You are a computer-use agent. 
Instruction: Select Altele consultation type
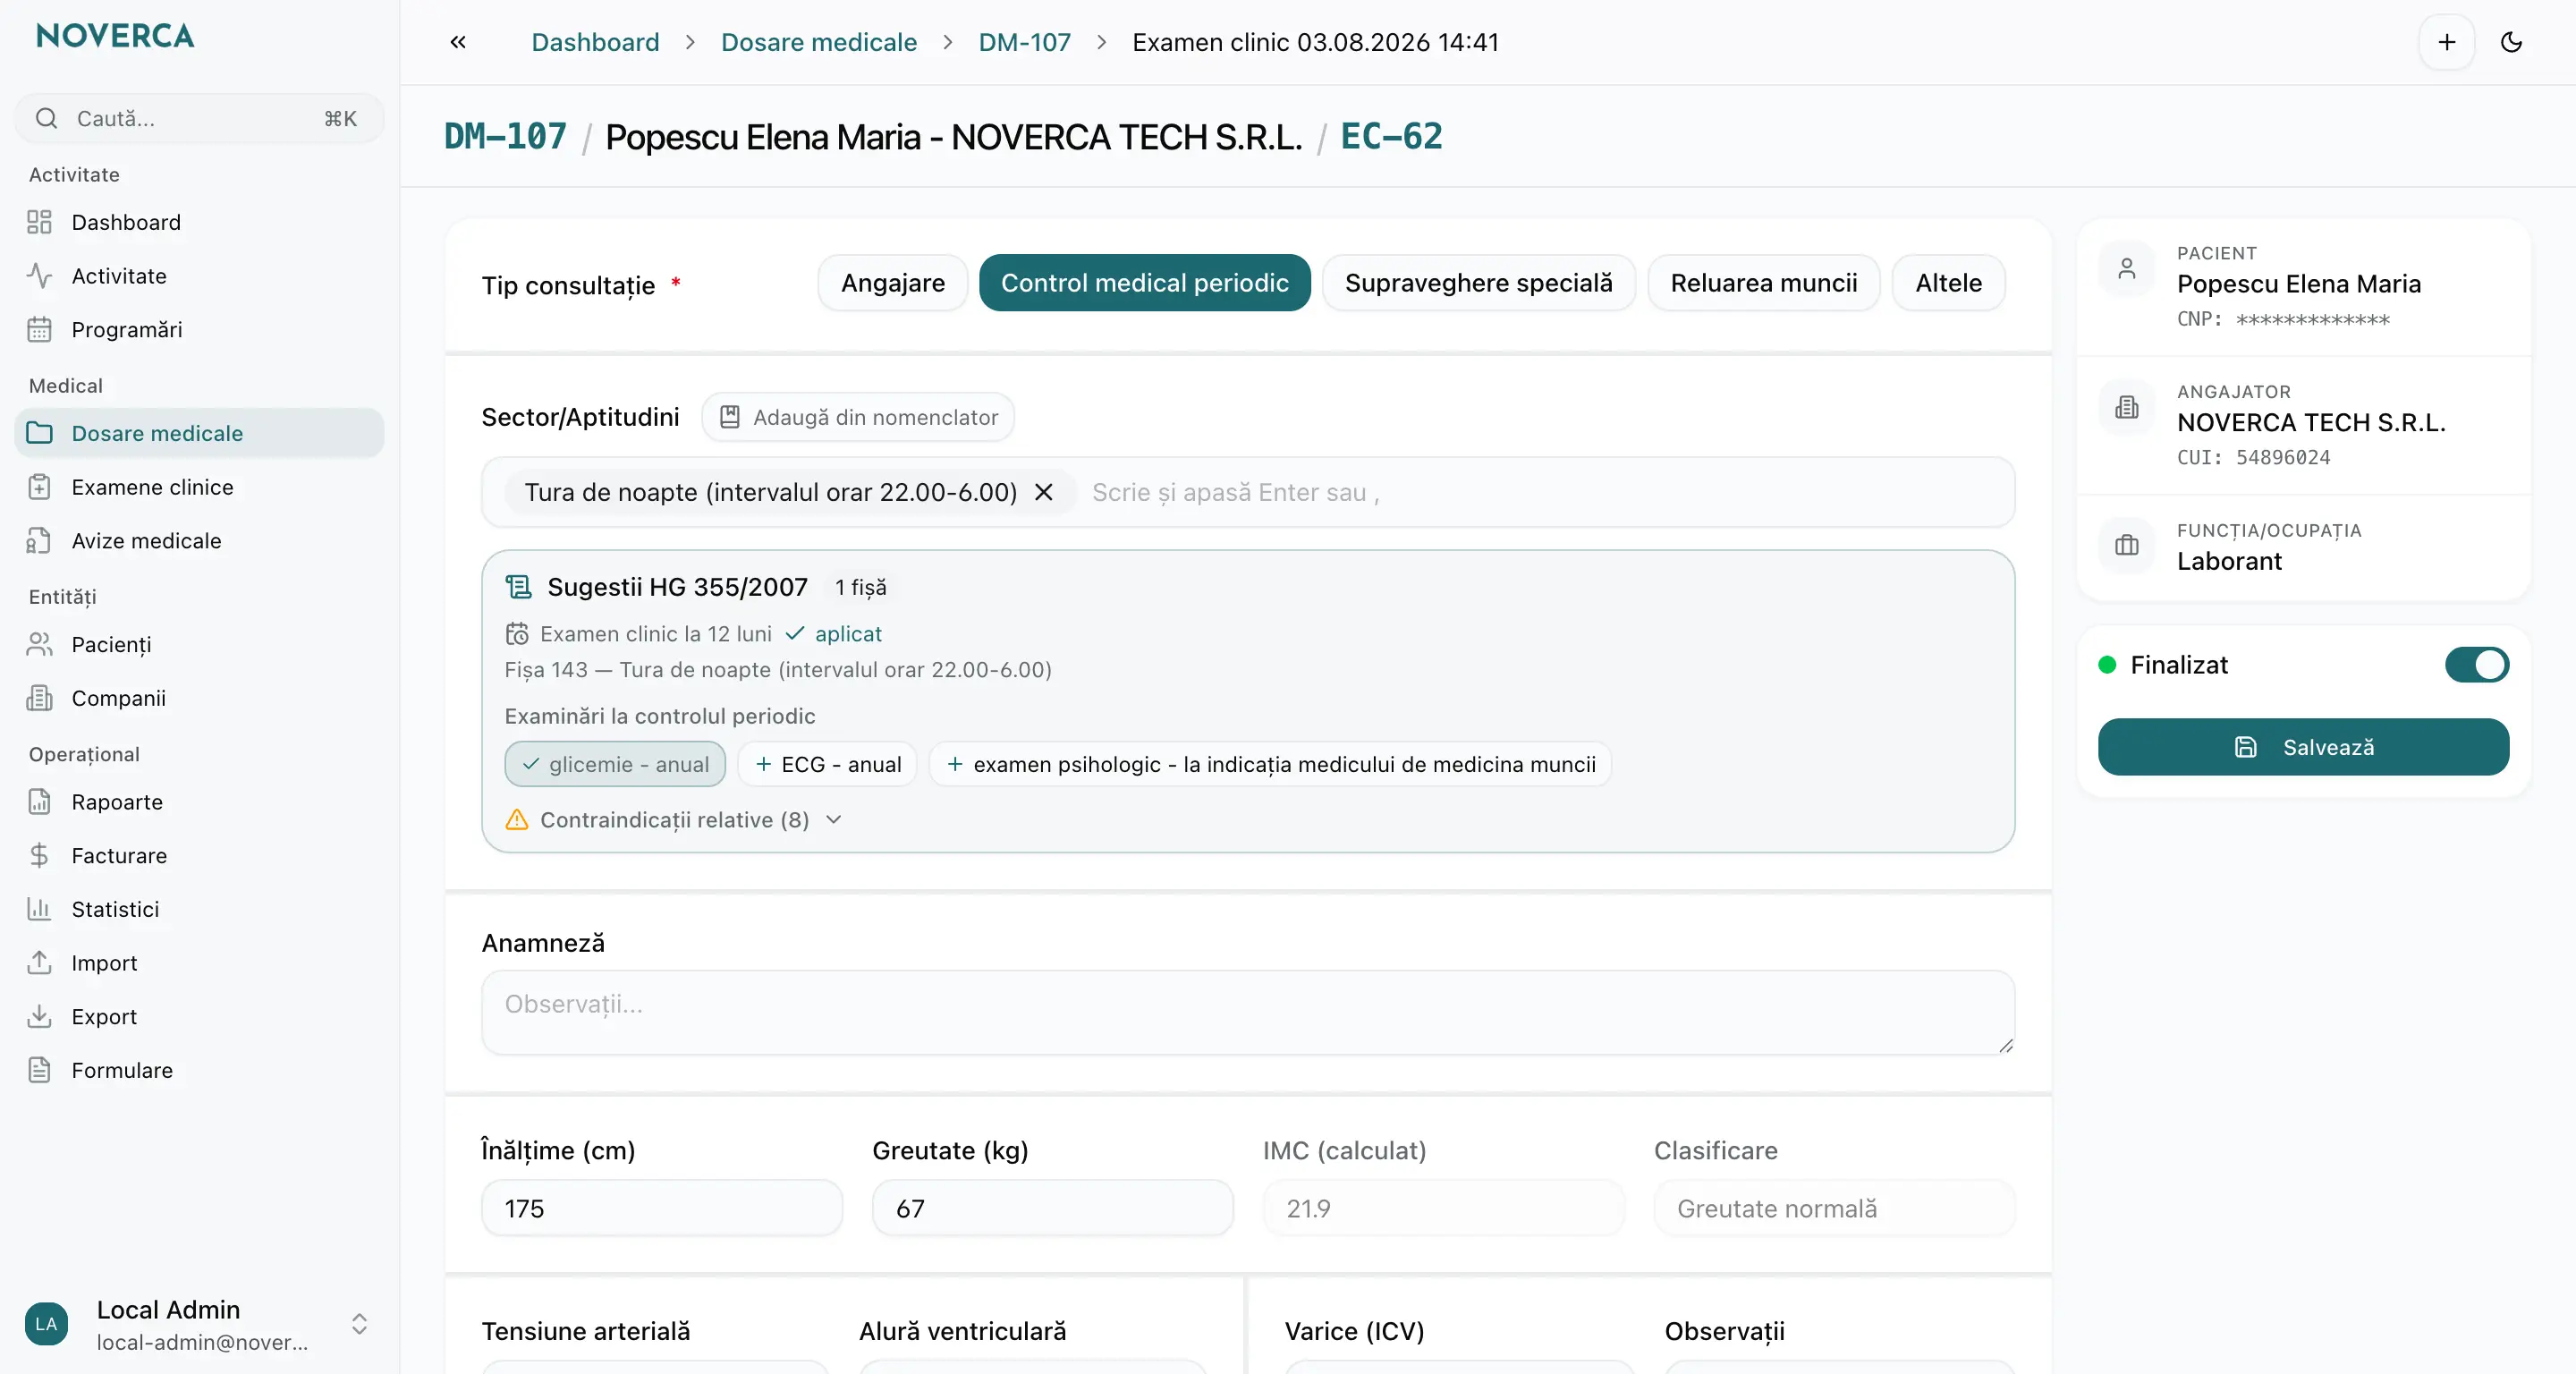(1948, 283)
